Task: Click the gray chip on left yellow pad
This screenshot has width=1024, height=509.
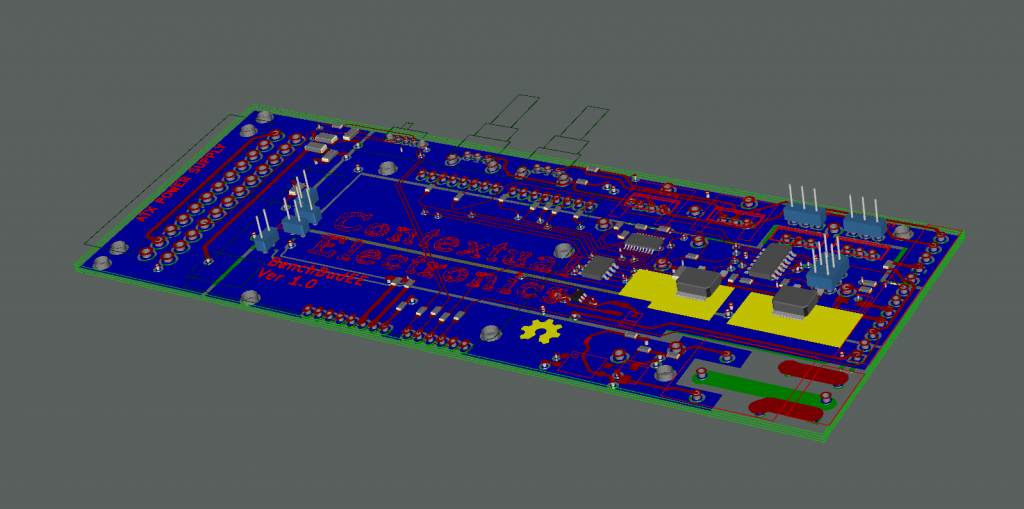Action: click(696, 283)
